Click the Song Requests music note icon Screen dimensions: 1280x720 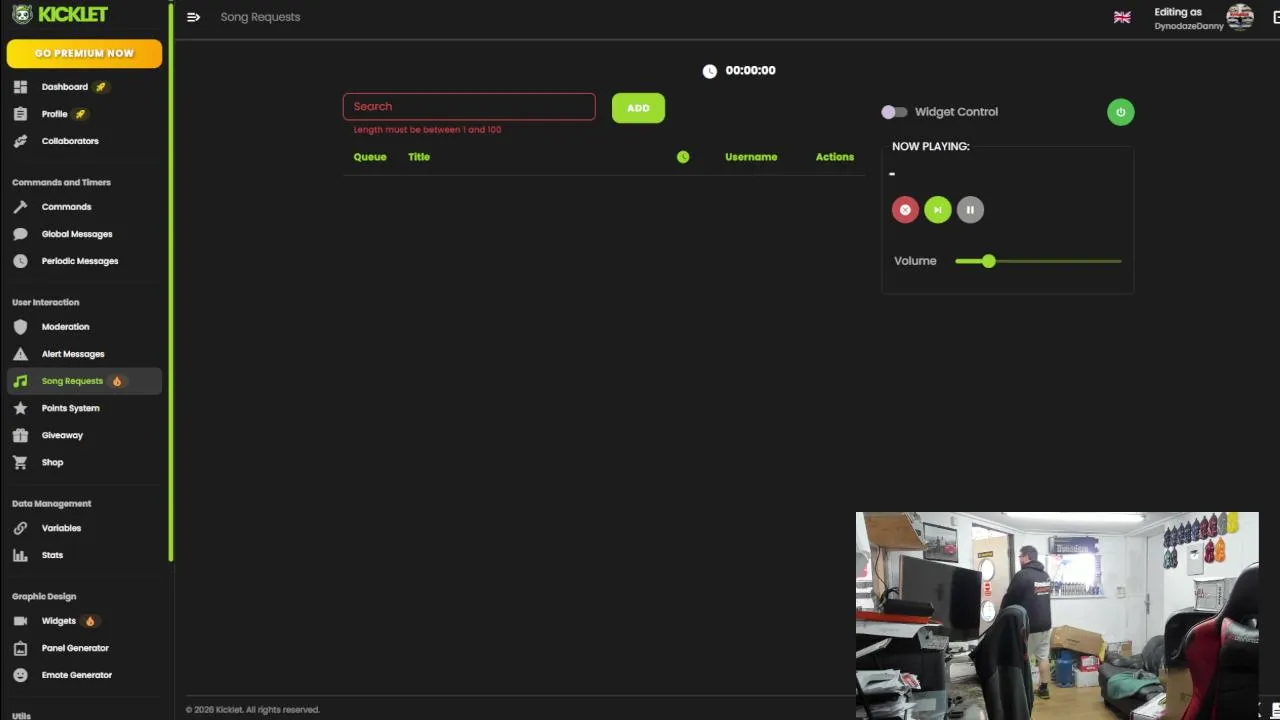tap(20, 381)
